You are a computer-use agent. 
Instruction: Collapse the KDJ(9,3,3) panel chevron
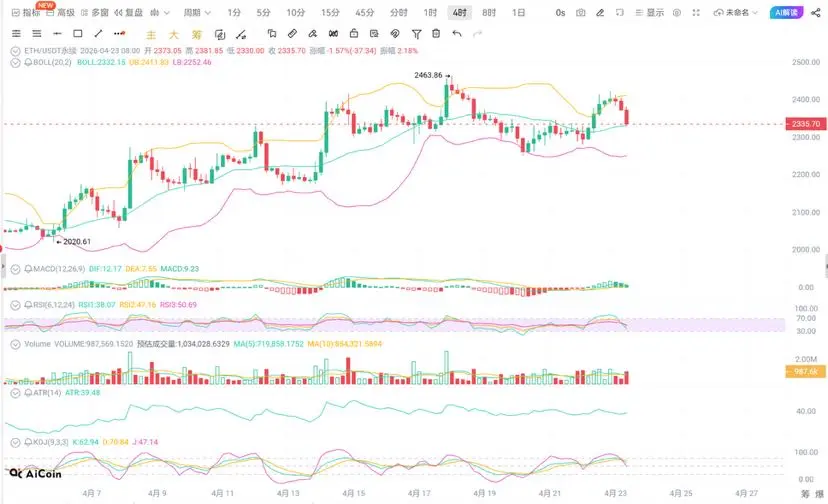15,442
